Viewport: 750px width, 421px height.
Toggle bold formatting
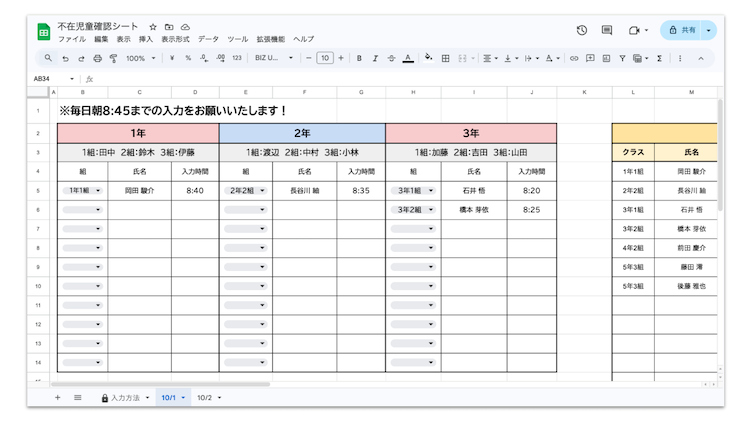coord(359,58)
